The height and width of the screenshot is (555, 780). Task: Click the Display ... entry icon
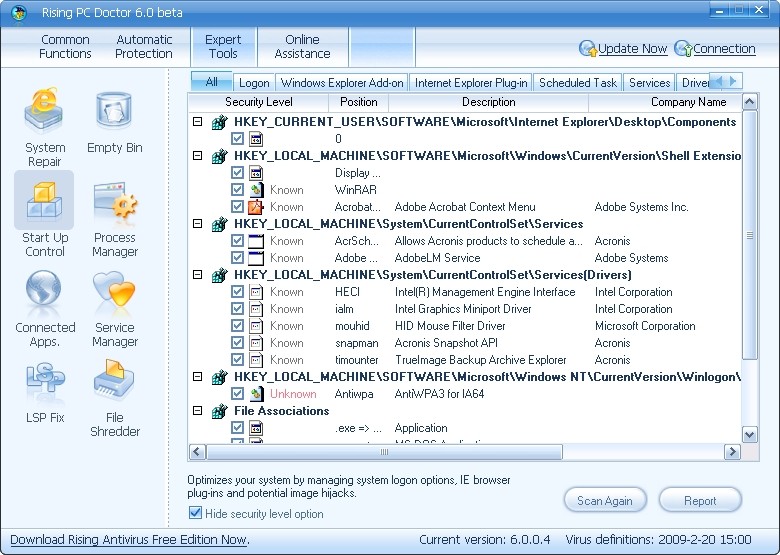click(x=256, y=173)
